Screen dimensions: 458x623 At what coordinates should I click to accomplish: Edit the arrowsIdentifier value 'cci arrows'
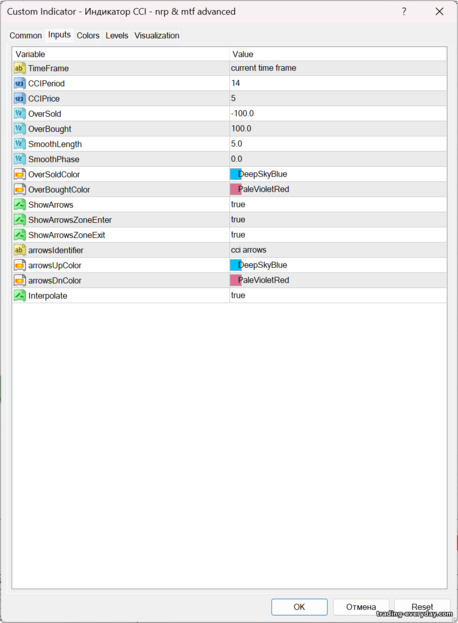click(249, 250)
